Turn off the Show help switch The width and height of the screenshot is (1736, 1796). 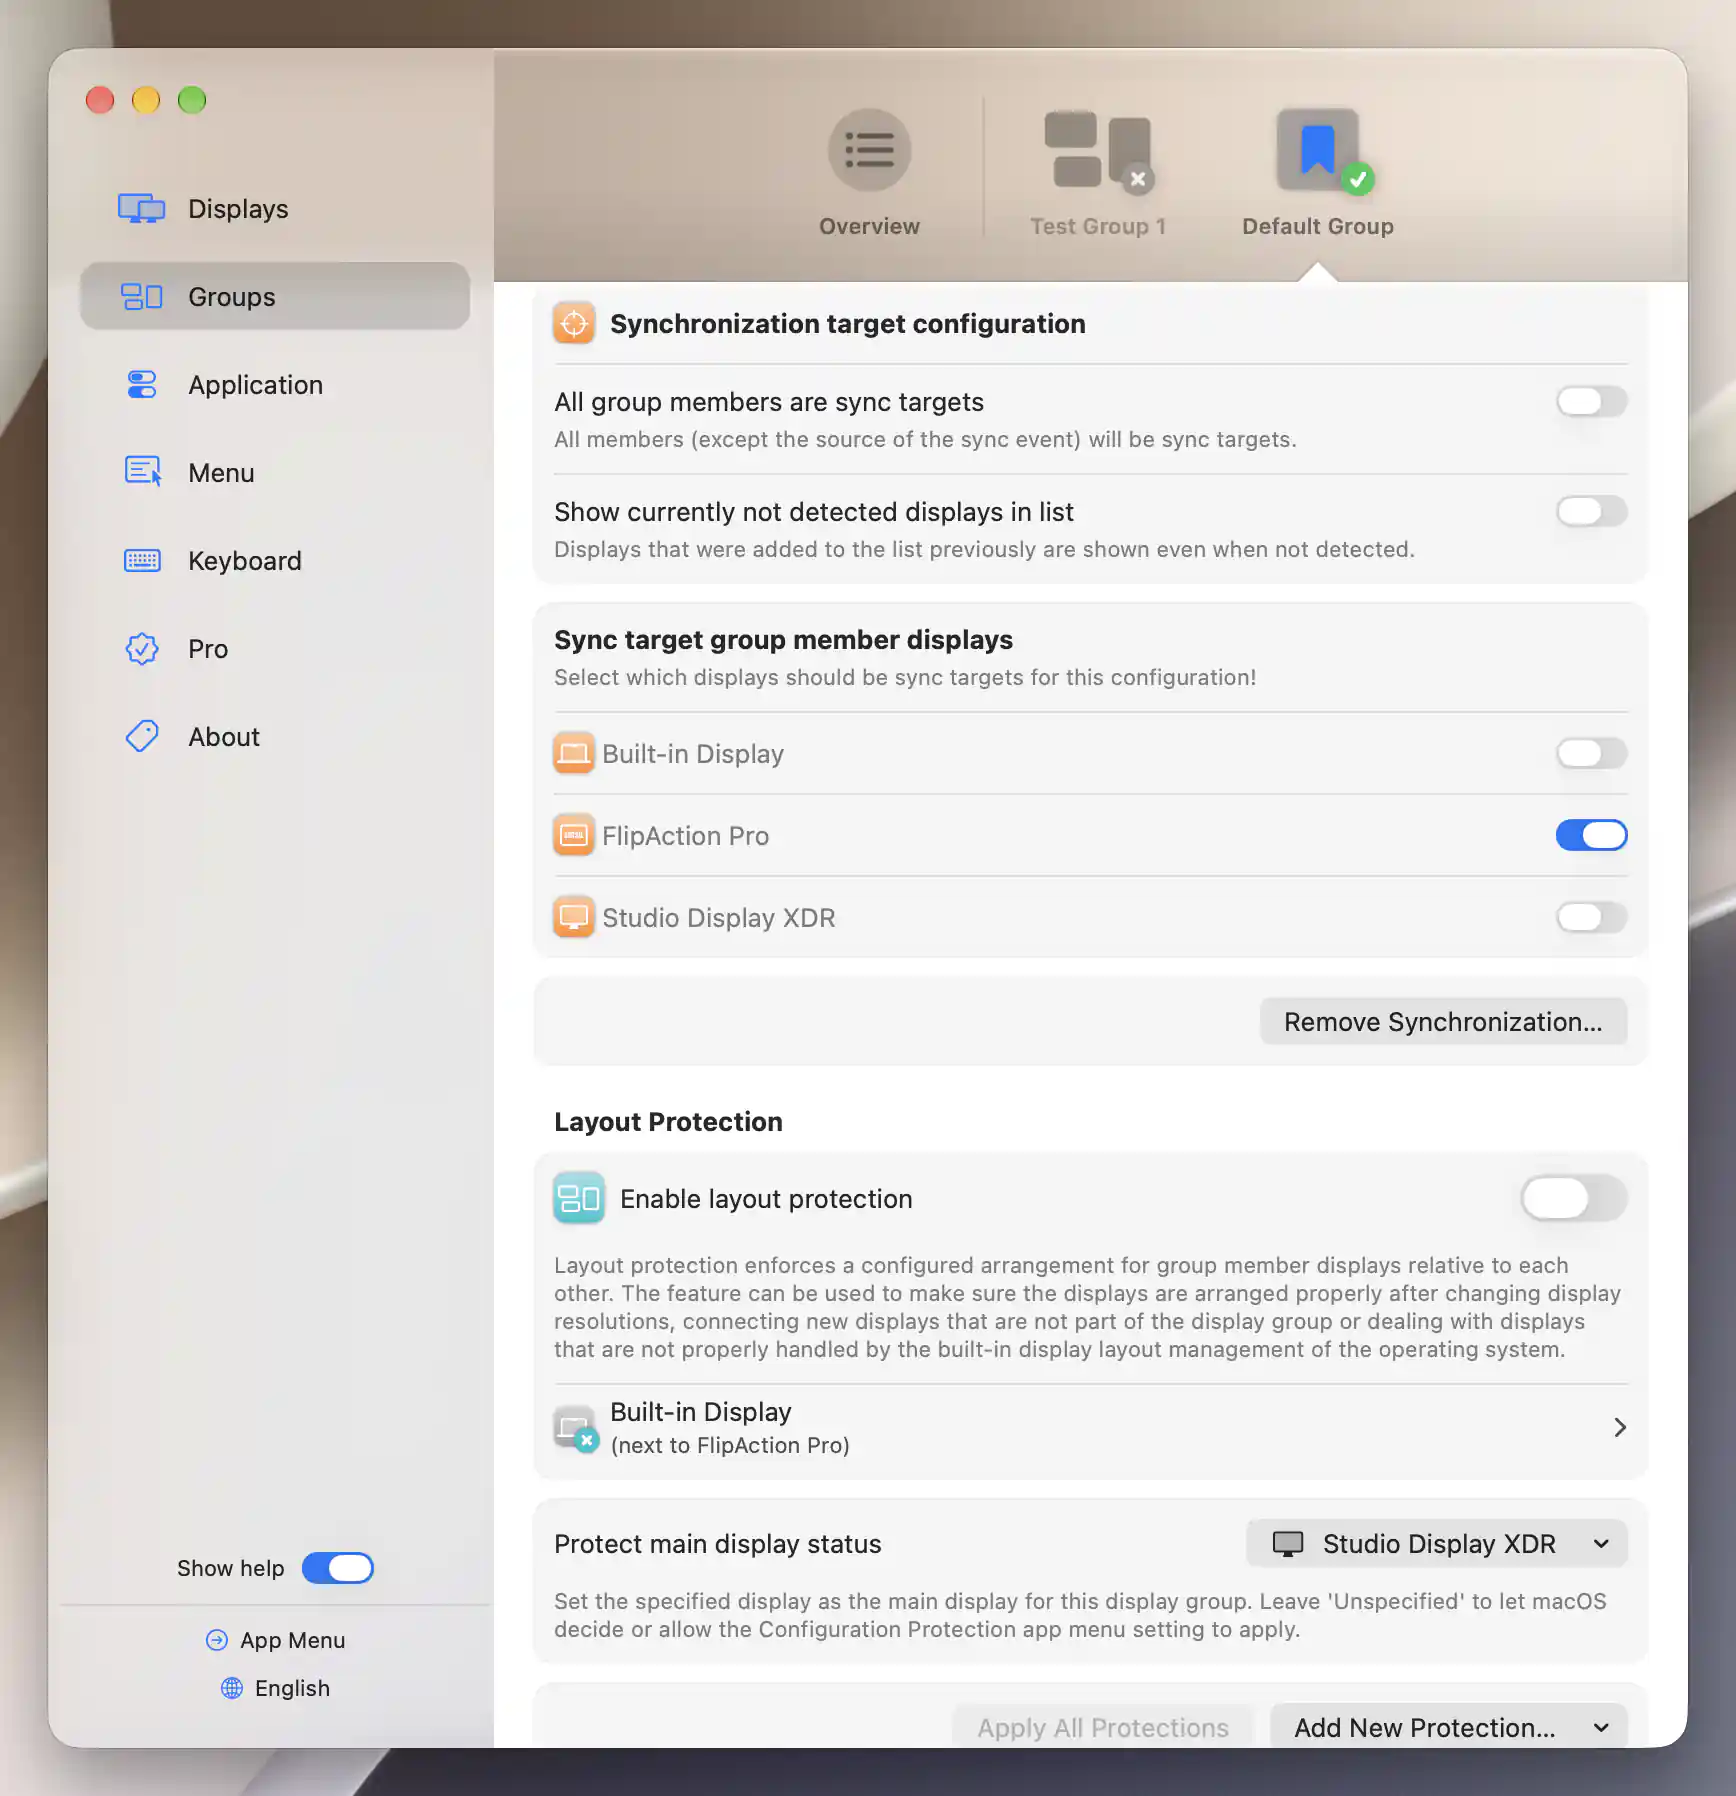[x=338, y=1568]
